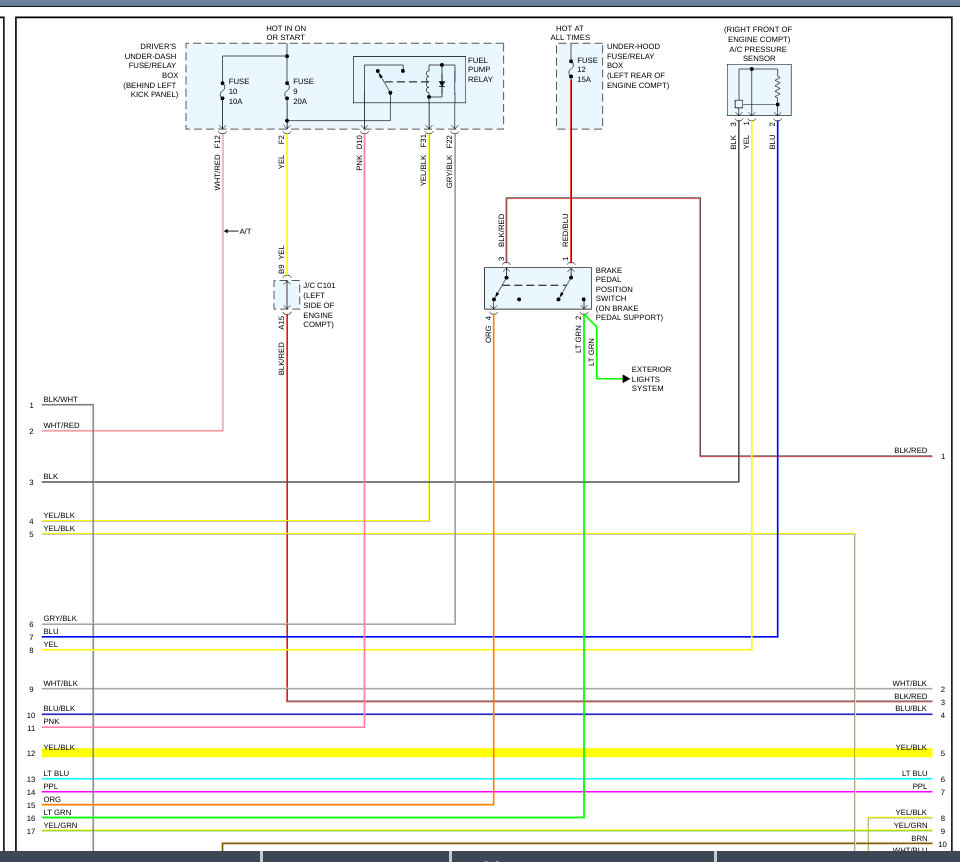Click the fuel pump relay schematic symbol
The width and height of the screenshot is (960, 862).
pyautogui.click(x=409, y=80)
